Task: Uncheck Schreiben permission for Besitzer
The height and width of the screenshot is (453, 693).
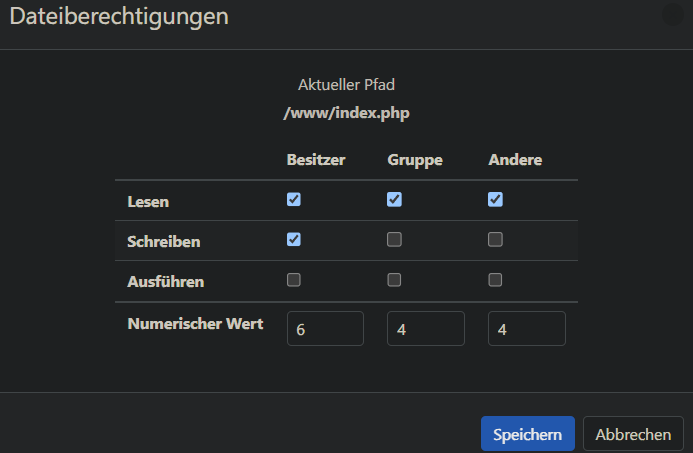Action: (x=294, y=240)
